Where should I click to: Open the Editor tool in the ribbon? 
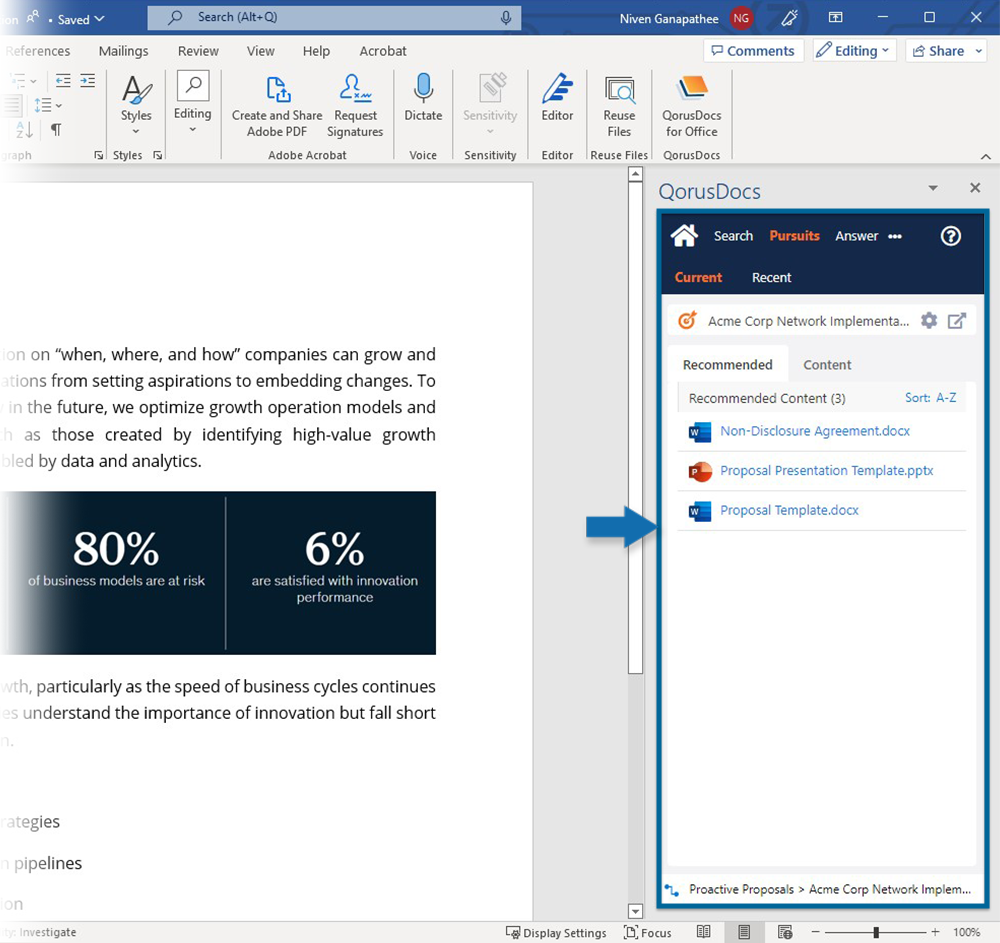pyautogui.click(x=557, y=98)
